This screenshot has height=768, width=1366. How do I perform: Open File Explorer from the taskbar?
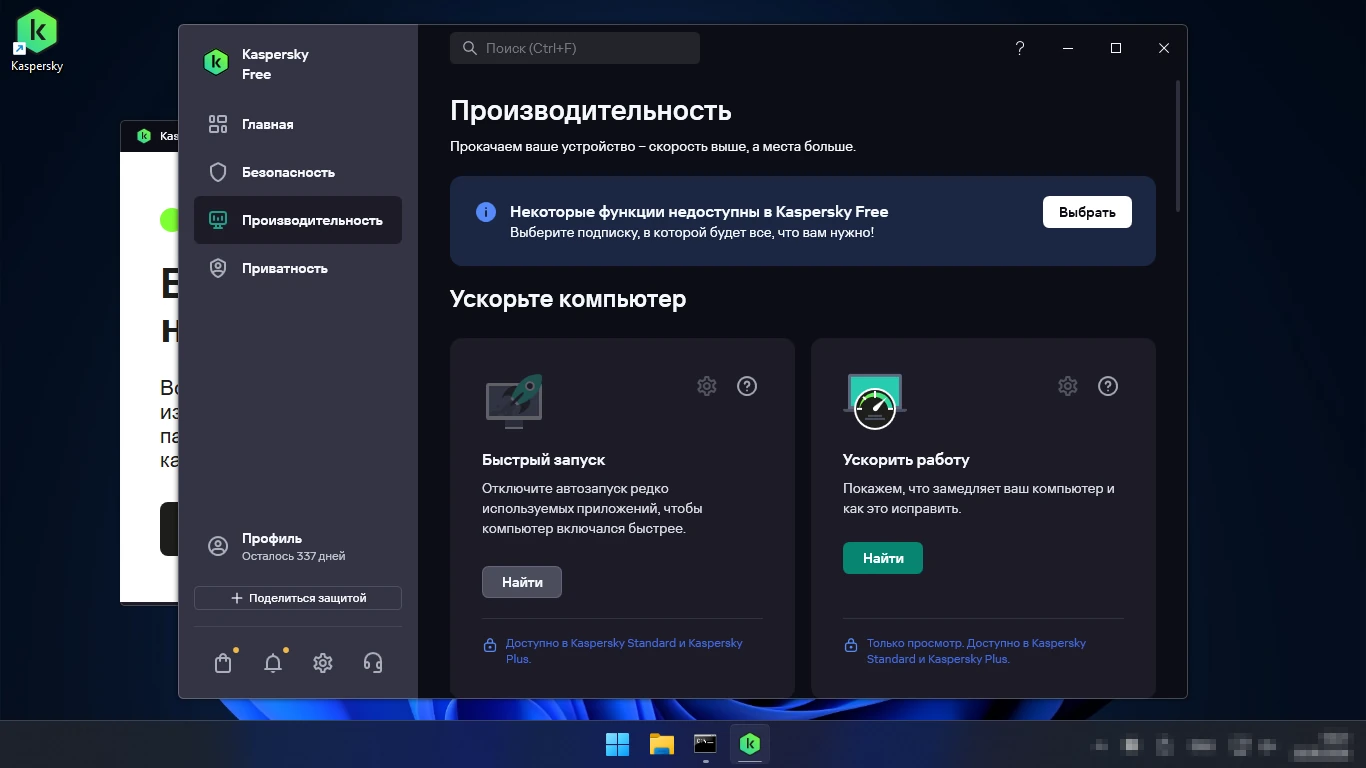point(661,744)
